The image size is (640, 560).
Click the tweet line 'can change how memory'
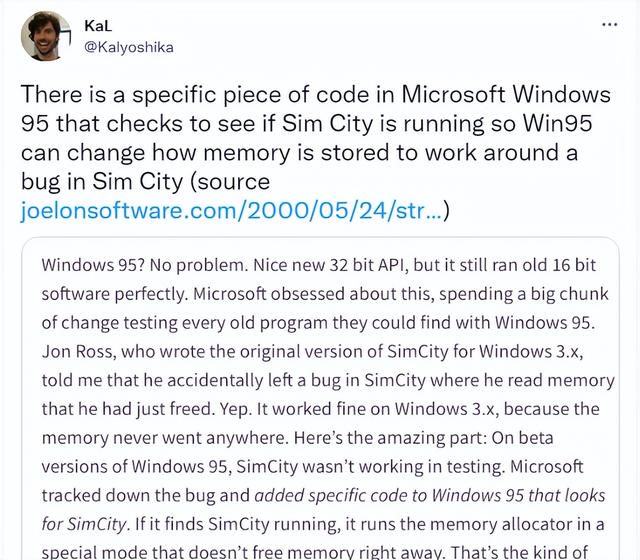(x=299, y=153)
